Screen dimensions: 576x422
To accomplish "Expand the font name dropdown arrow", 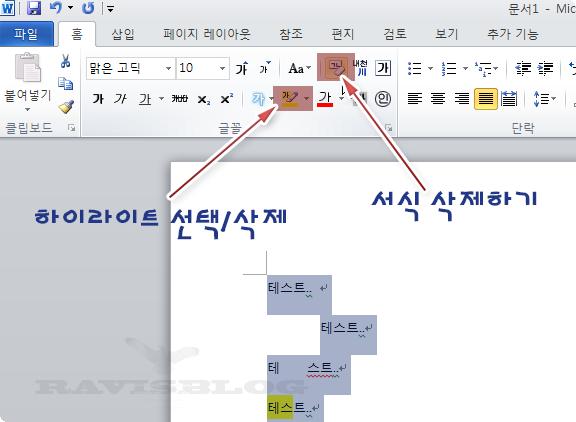I will point(168,68).
